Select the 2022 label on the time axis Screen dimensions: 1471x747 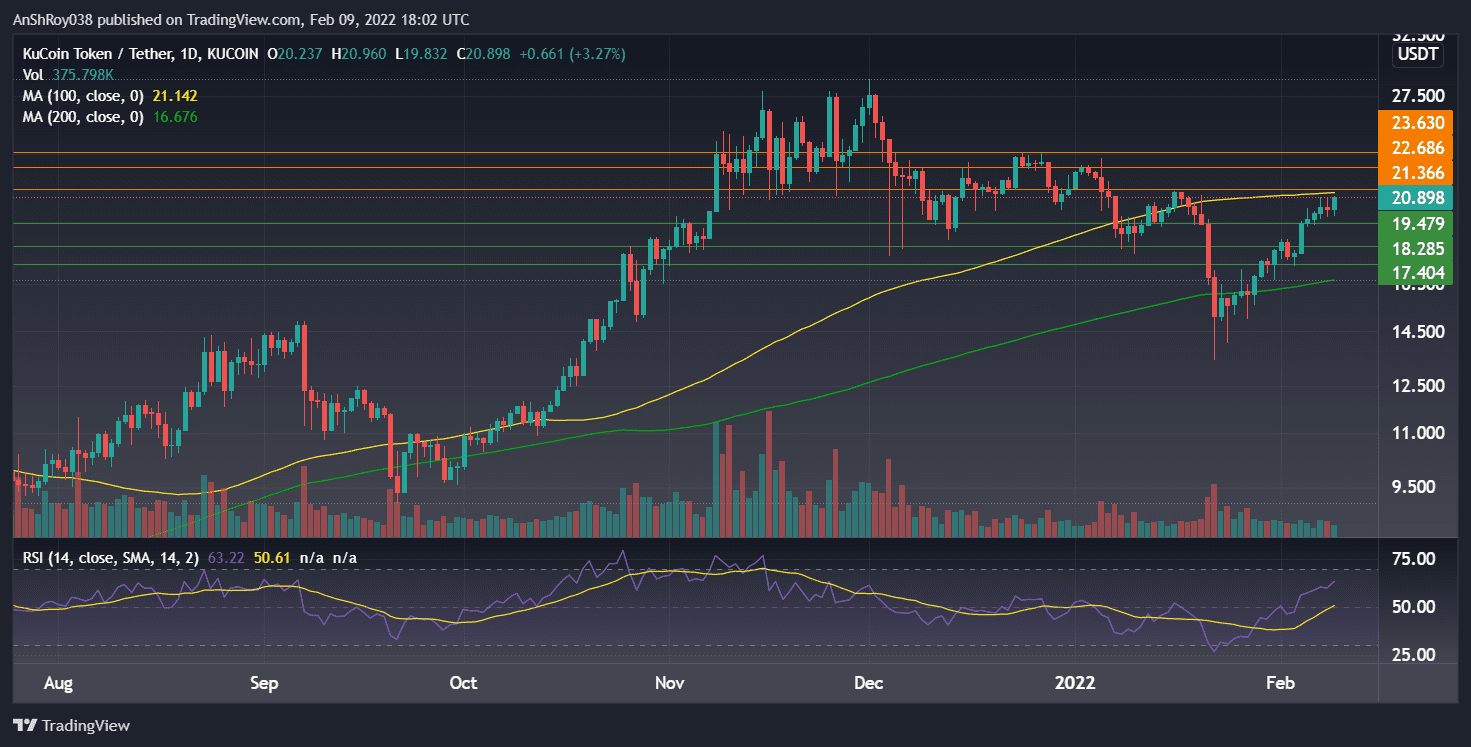pyautogui.click(x=1075, y=683)
